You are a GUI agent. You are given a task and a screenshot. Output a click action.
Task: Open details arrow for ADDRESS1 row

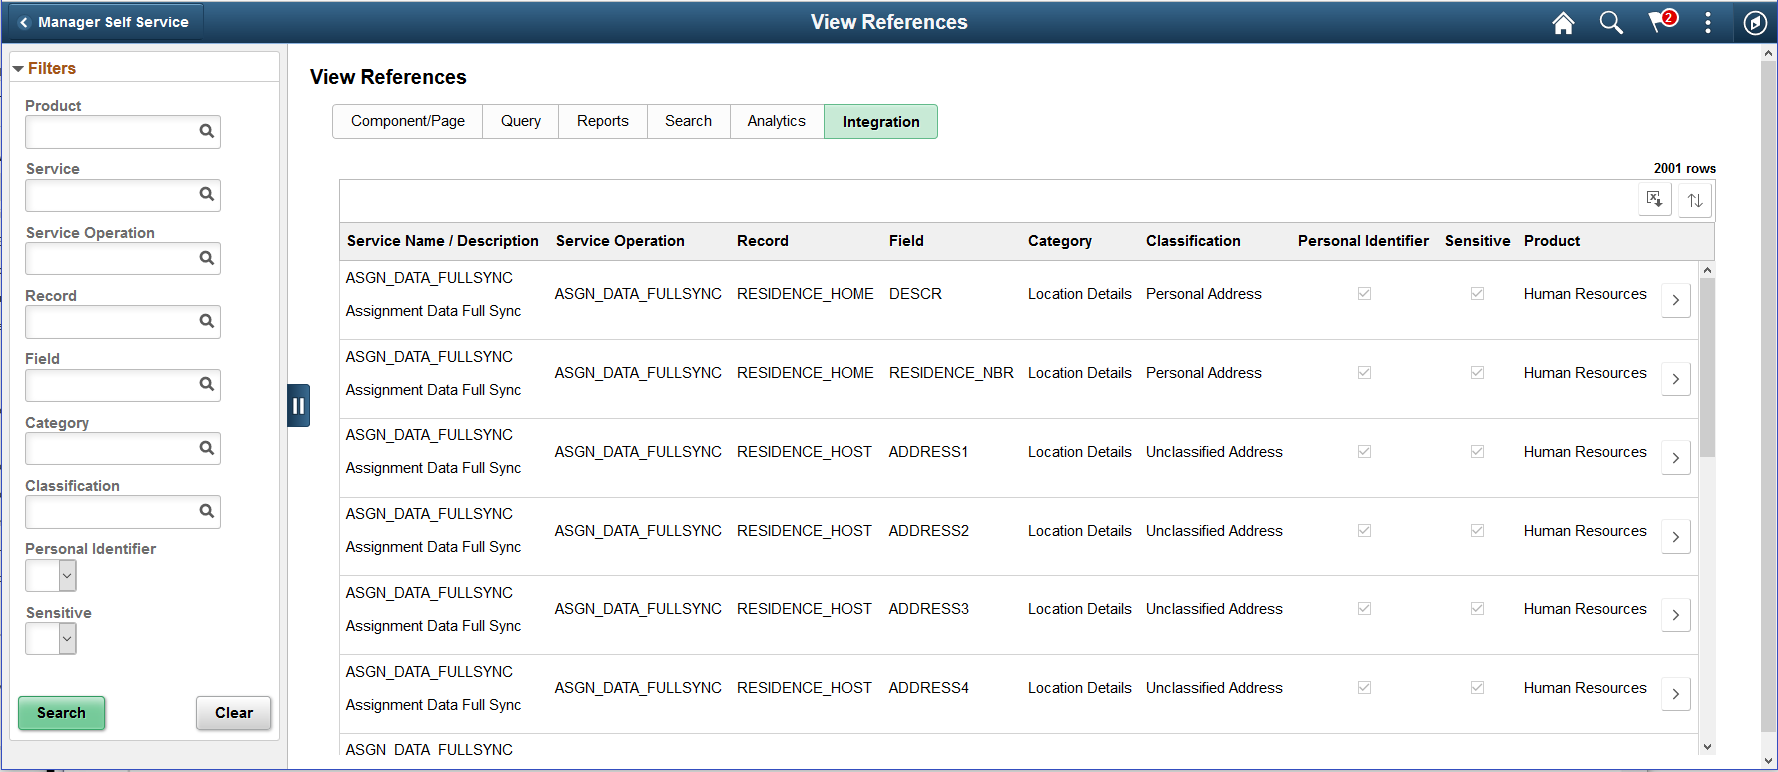(x=1676, y=458)
